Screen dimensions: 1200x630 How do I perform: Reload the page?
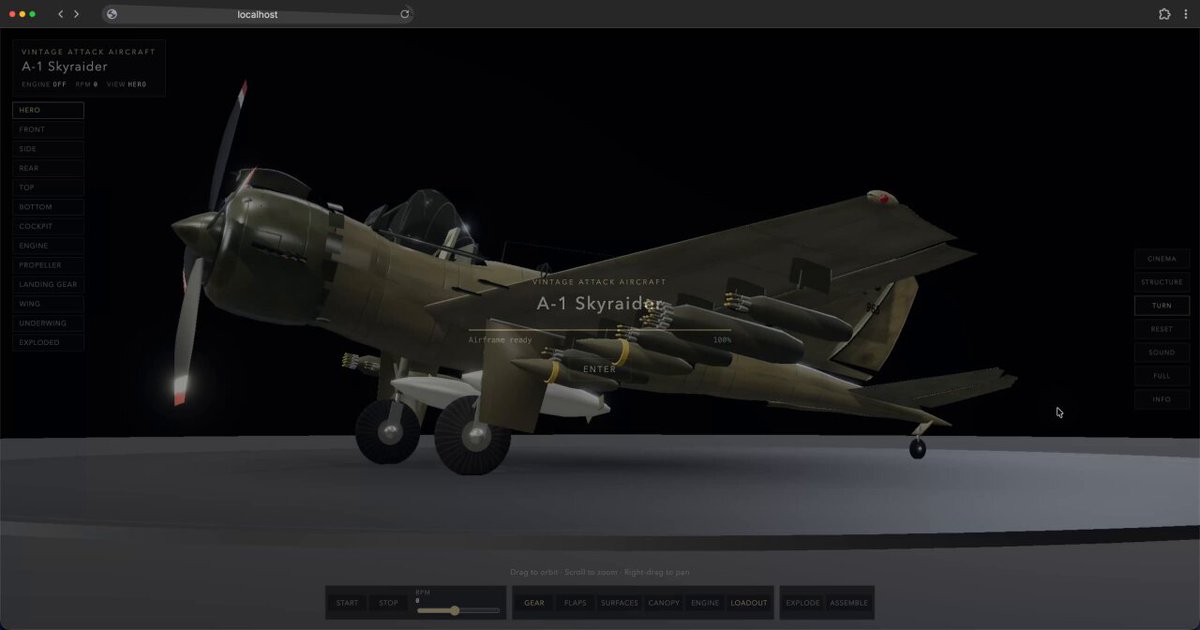click(404, 14)
